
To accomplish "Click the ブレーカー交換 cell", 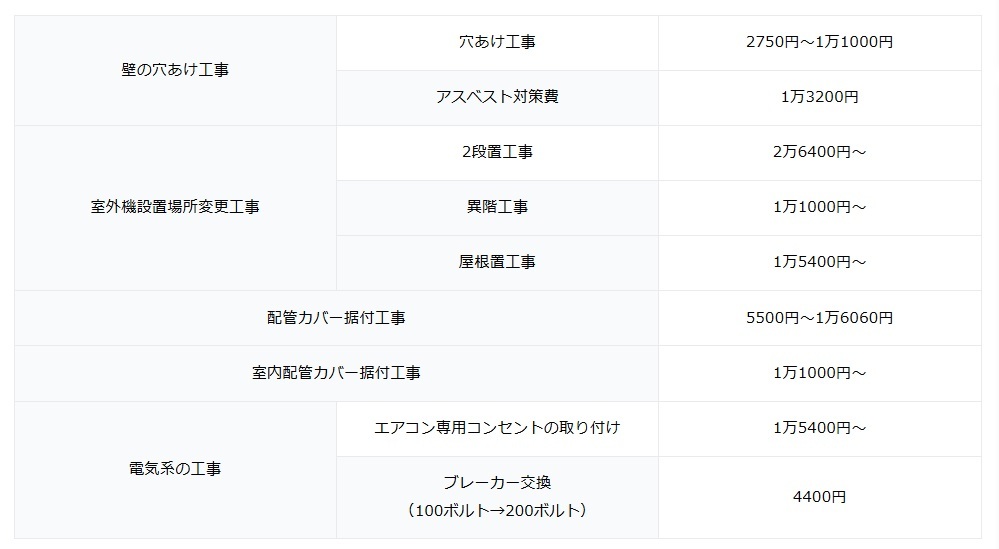I will [498, 497].
